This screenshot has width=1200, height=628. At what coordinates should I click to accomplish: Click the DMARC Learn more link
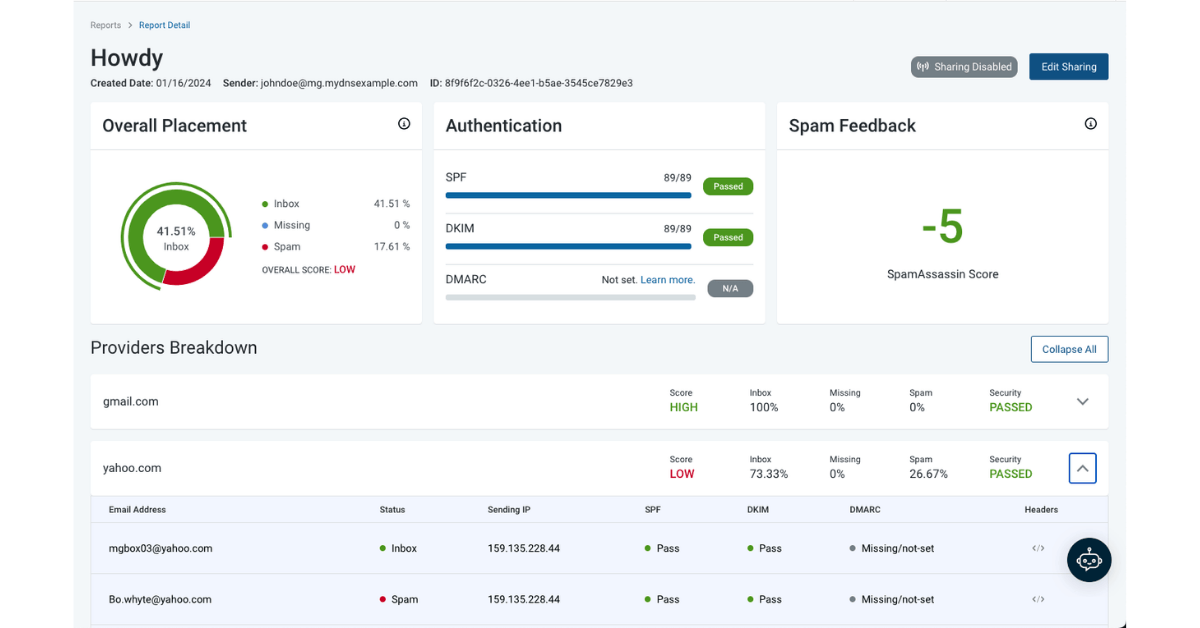click(x=667, y=280)
